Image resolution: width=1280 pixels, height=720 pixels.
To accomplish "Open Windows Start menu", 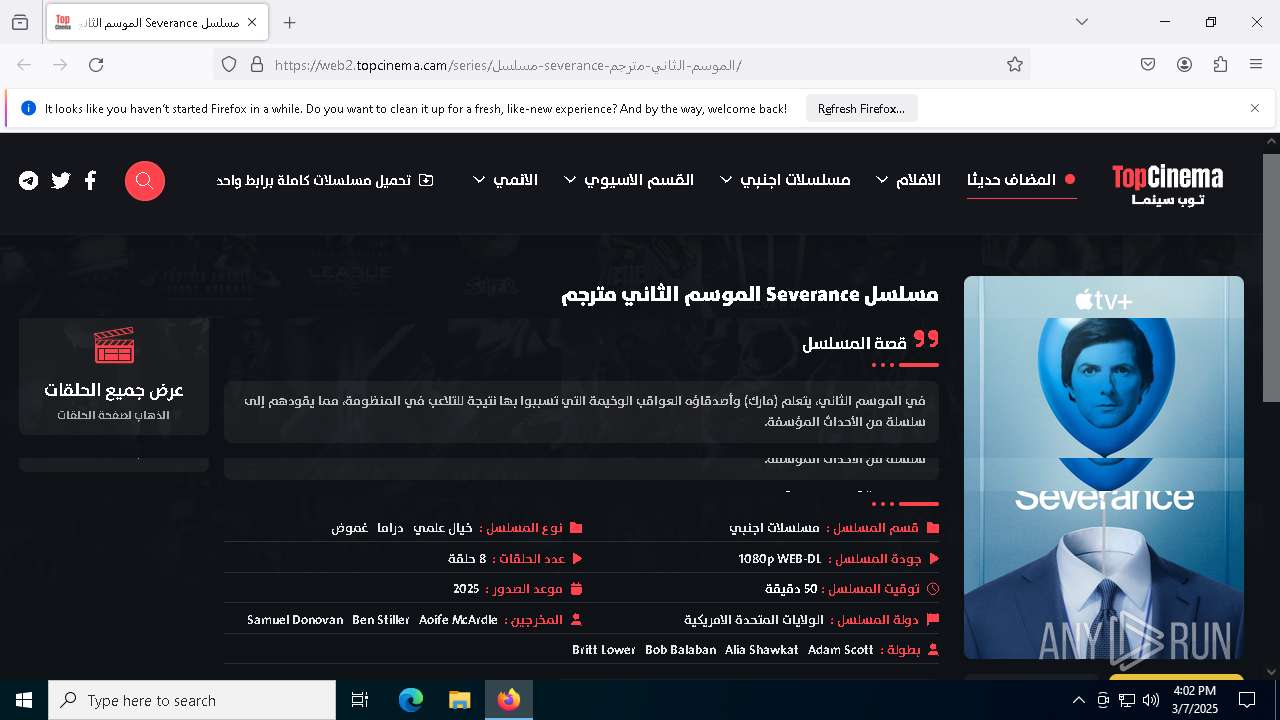I will (x=24, y=700).
